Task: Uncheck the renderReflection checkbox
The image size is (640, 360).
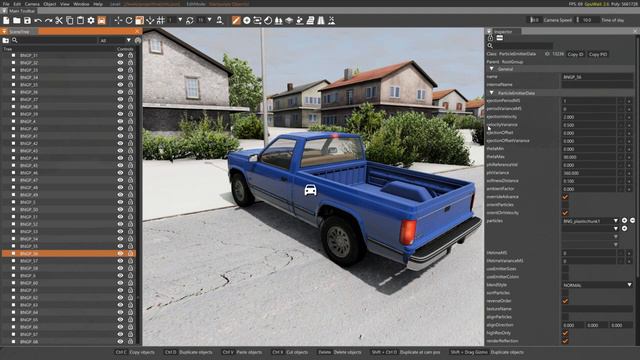Action: click(x=565, y=341)
